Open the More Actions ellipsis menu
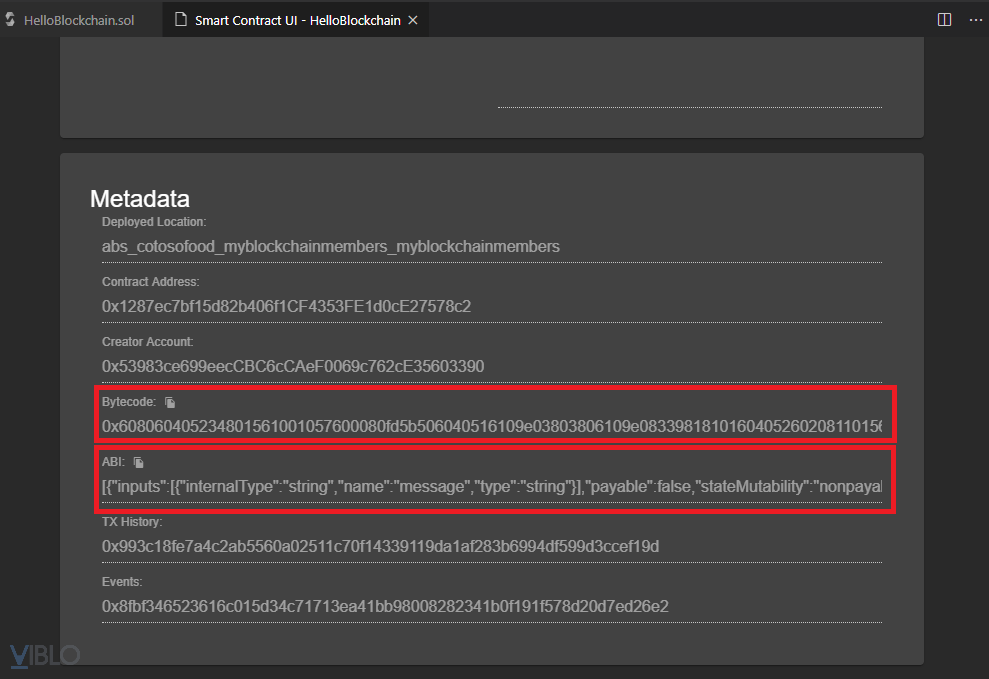Screen dimensions: 989x679 coord(975,20)
